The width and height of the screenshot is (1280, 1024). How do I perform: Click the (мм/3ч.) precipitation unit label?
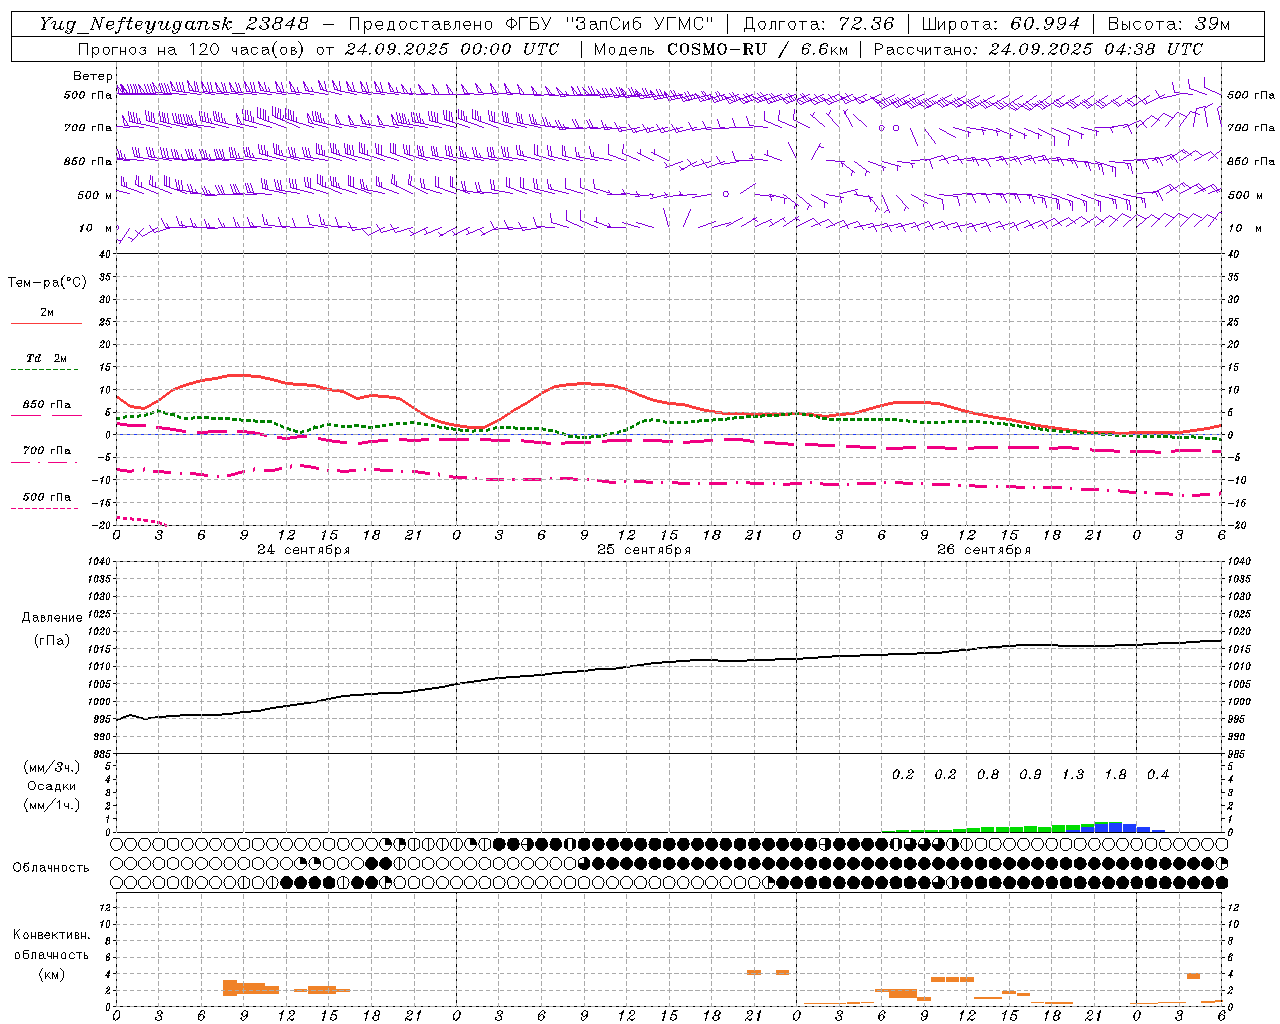51,768
